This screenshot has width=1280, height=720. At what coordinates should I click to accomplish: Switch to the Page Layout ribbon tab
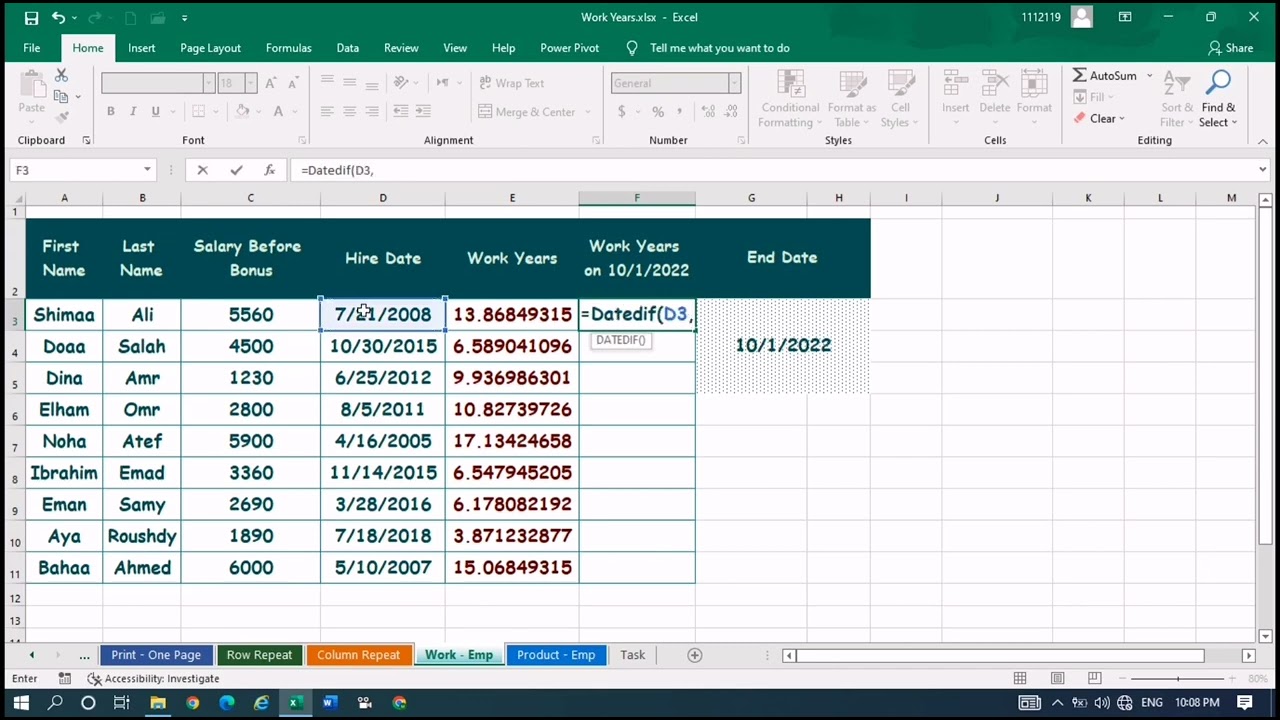(210, 48)
